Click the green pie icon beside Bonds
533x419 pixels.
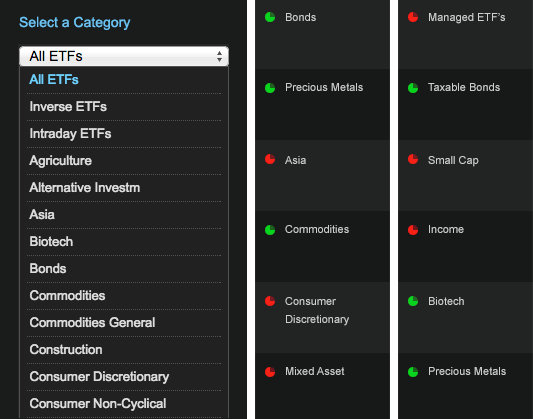pos(270,17)
